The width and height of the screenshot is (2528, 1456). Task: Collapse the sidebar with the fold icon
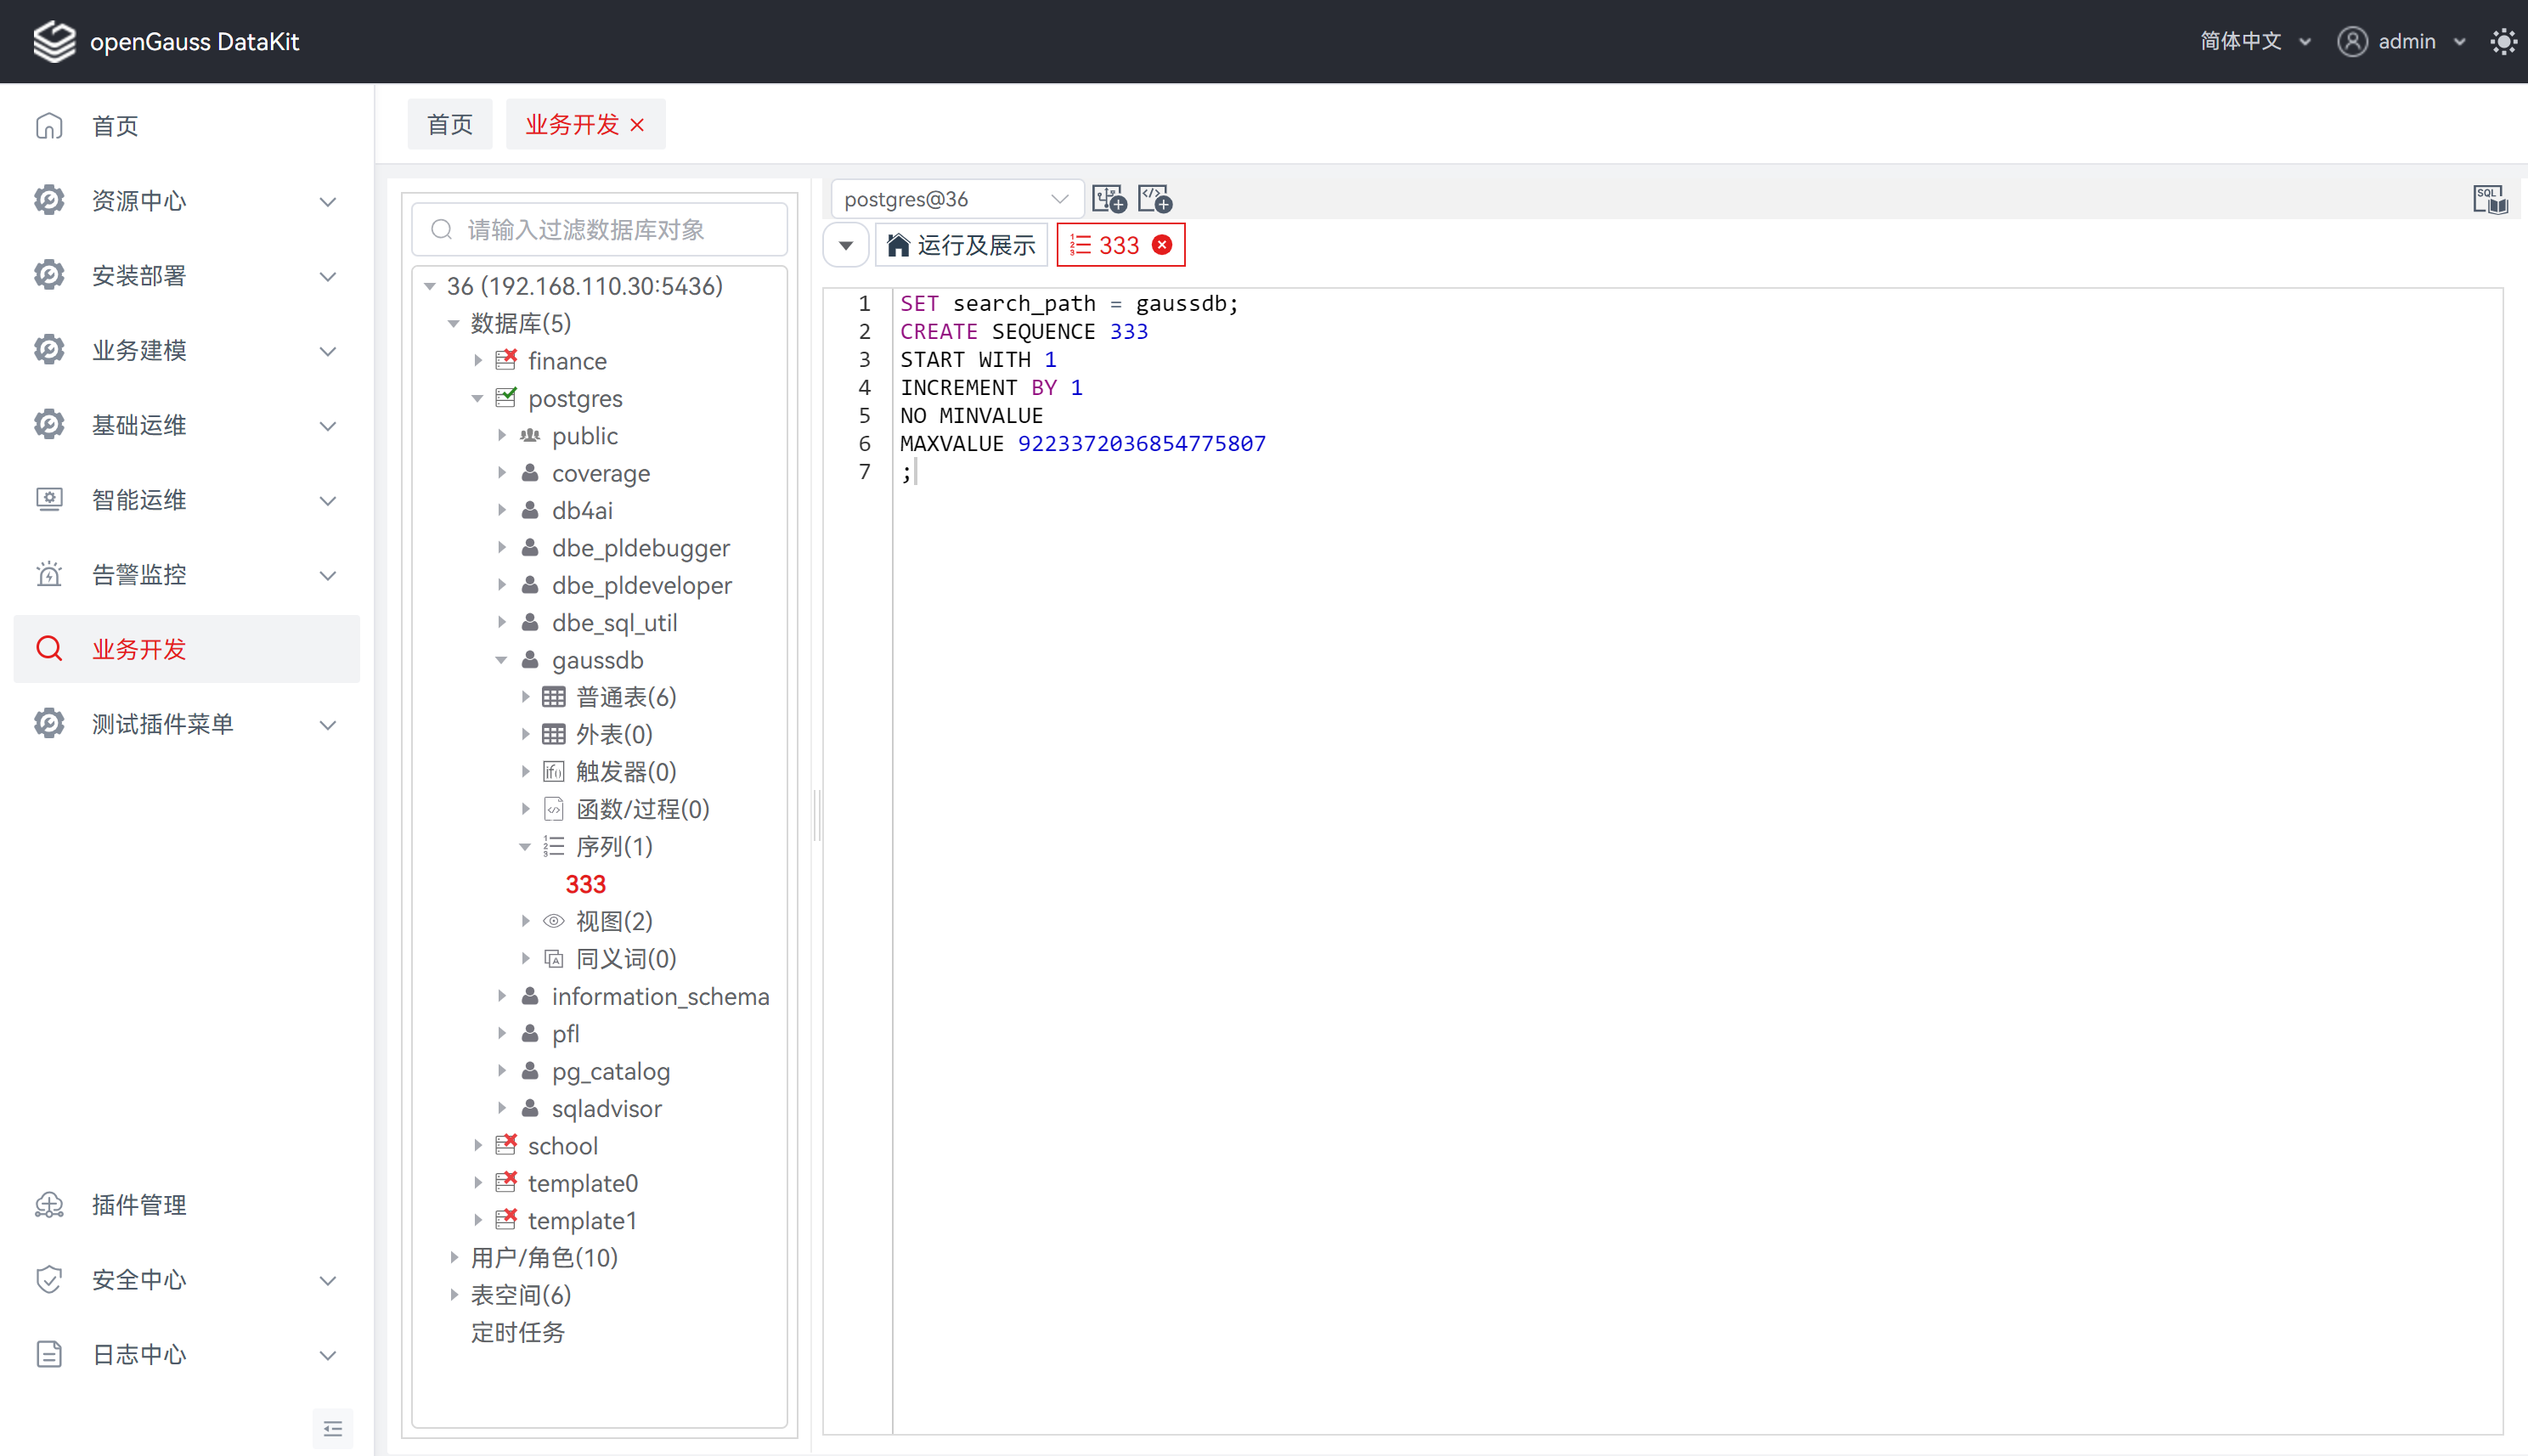pyautogui.click(x=333, y=1429)
